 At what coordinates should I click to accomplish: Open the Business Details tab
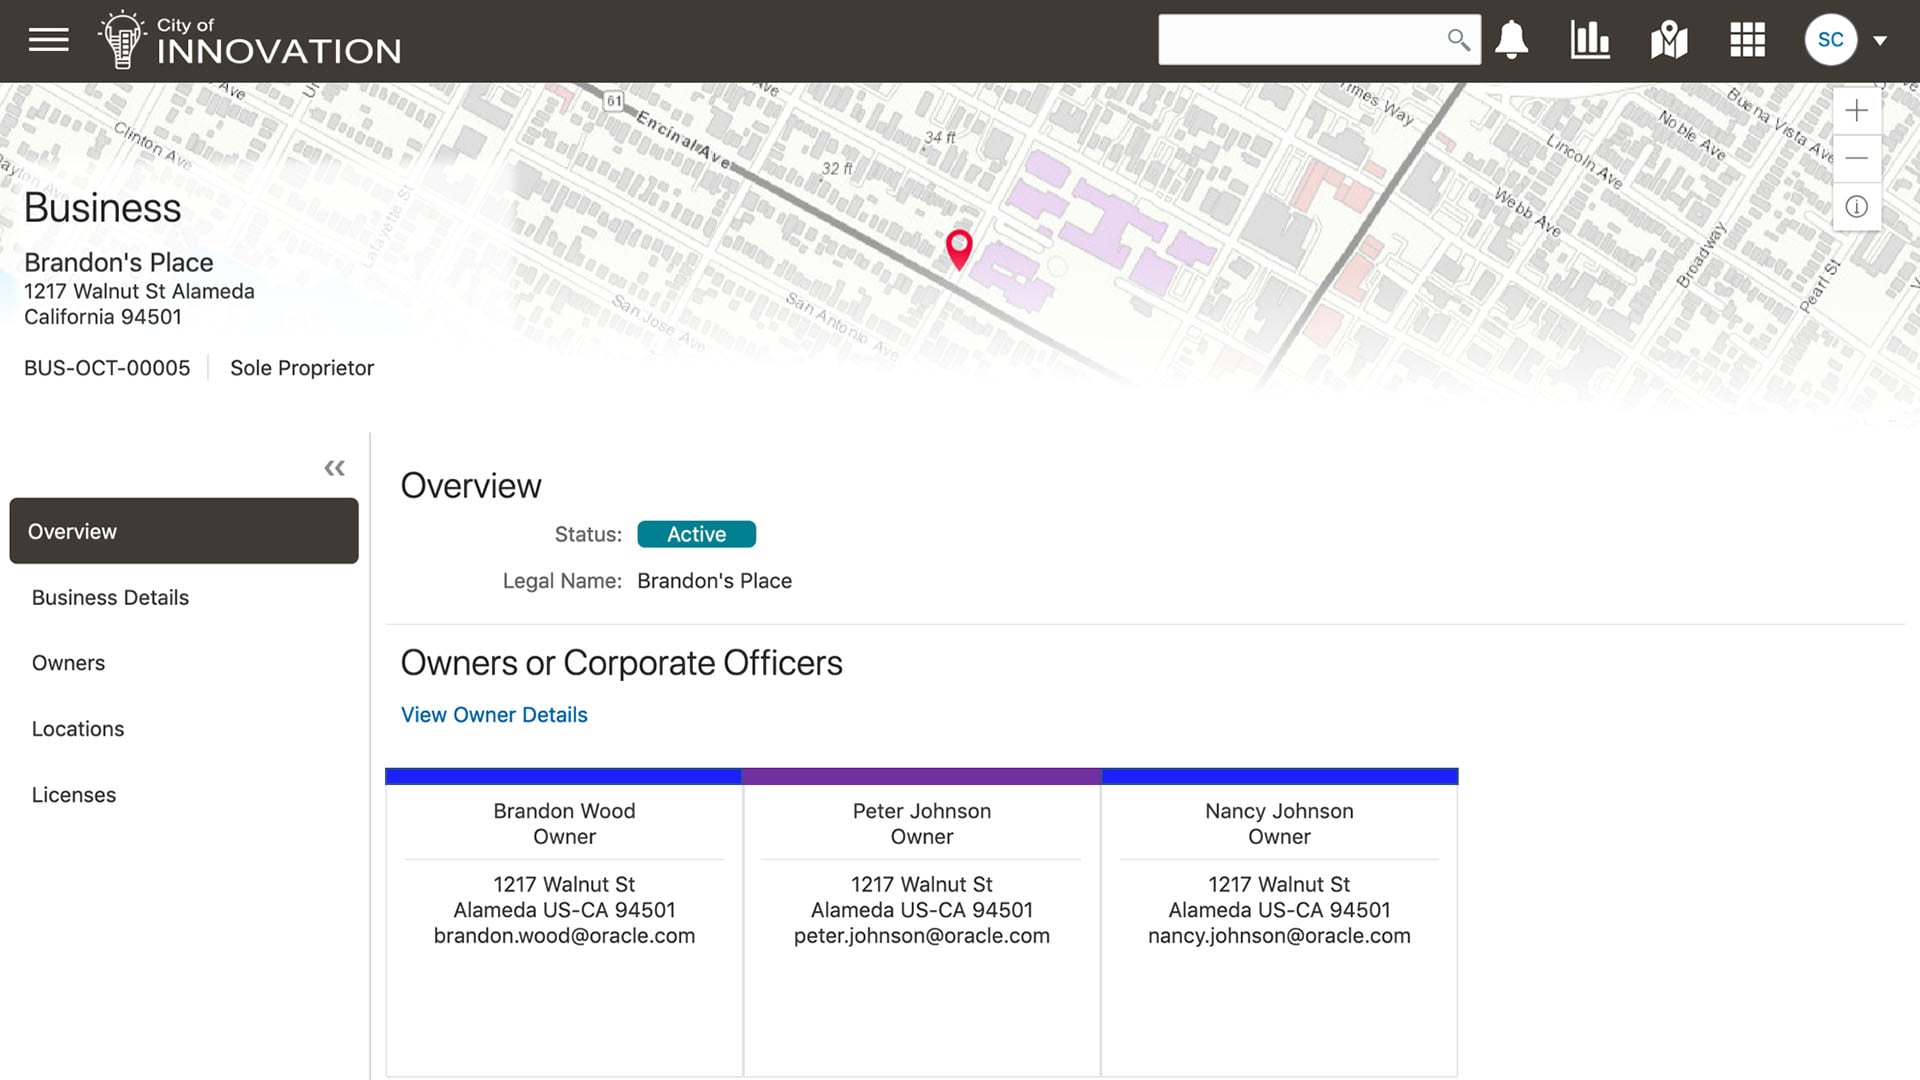(x=110, y=597)
